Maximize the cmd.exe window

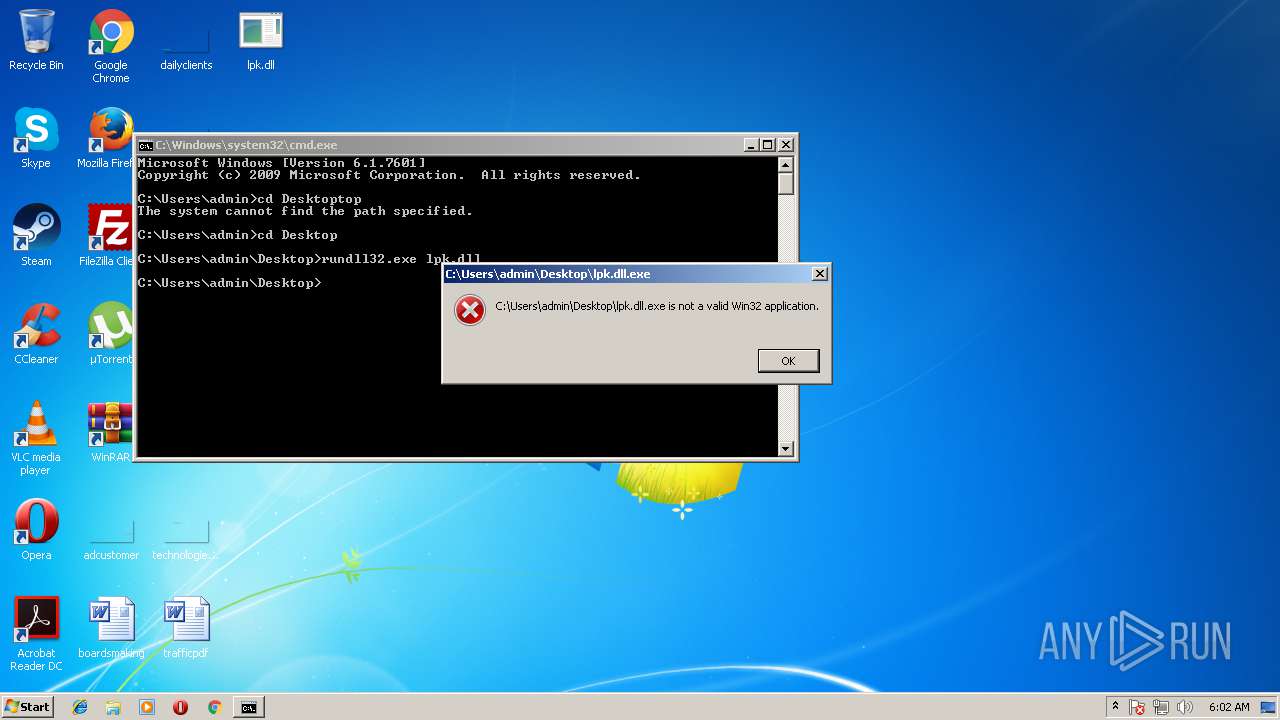(767, 145)
